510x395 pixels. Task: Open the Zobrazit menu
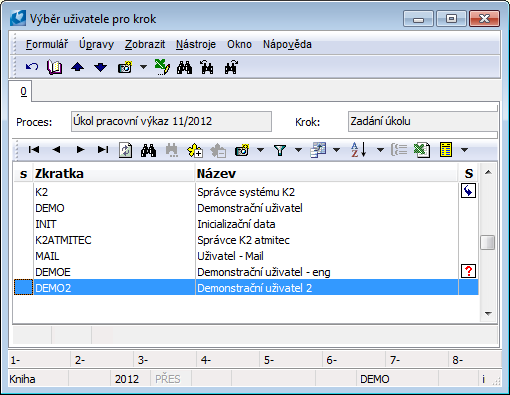pos(145,44)
